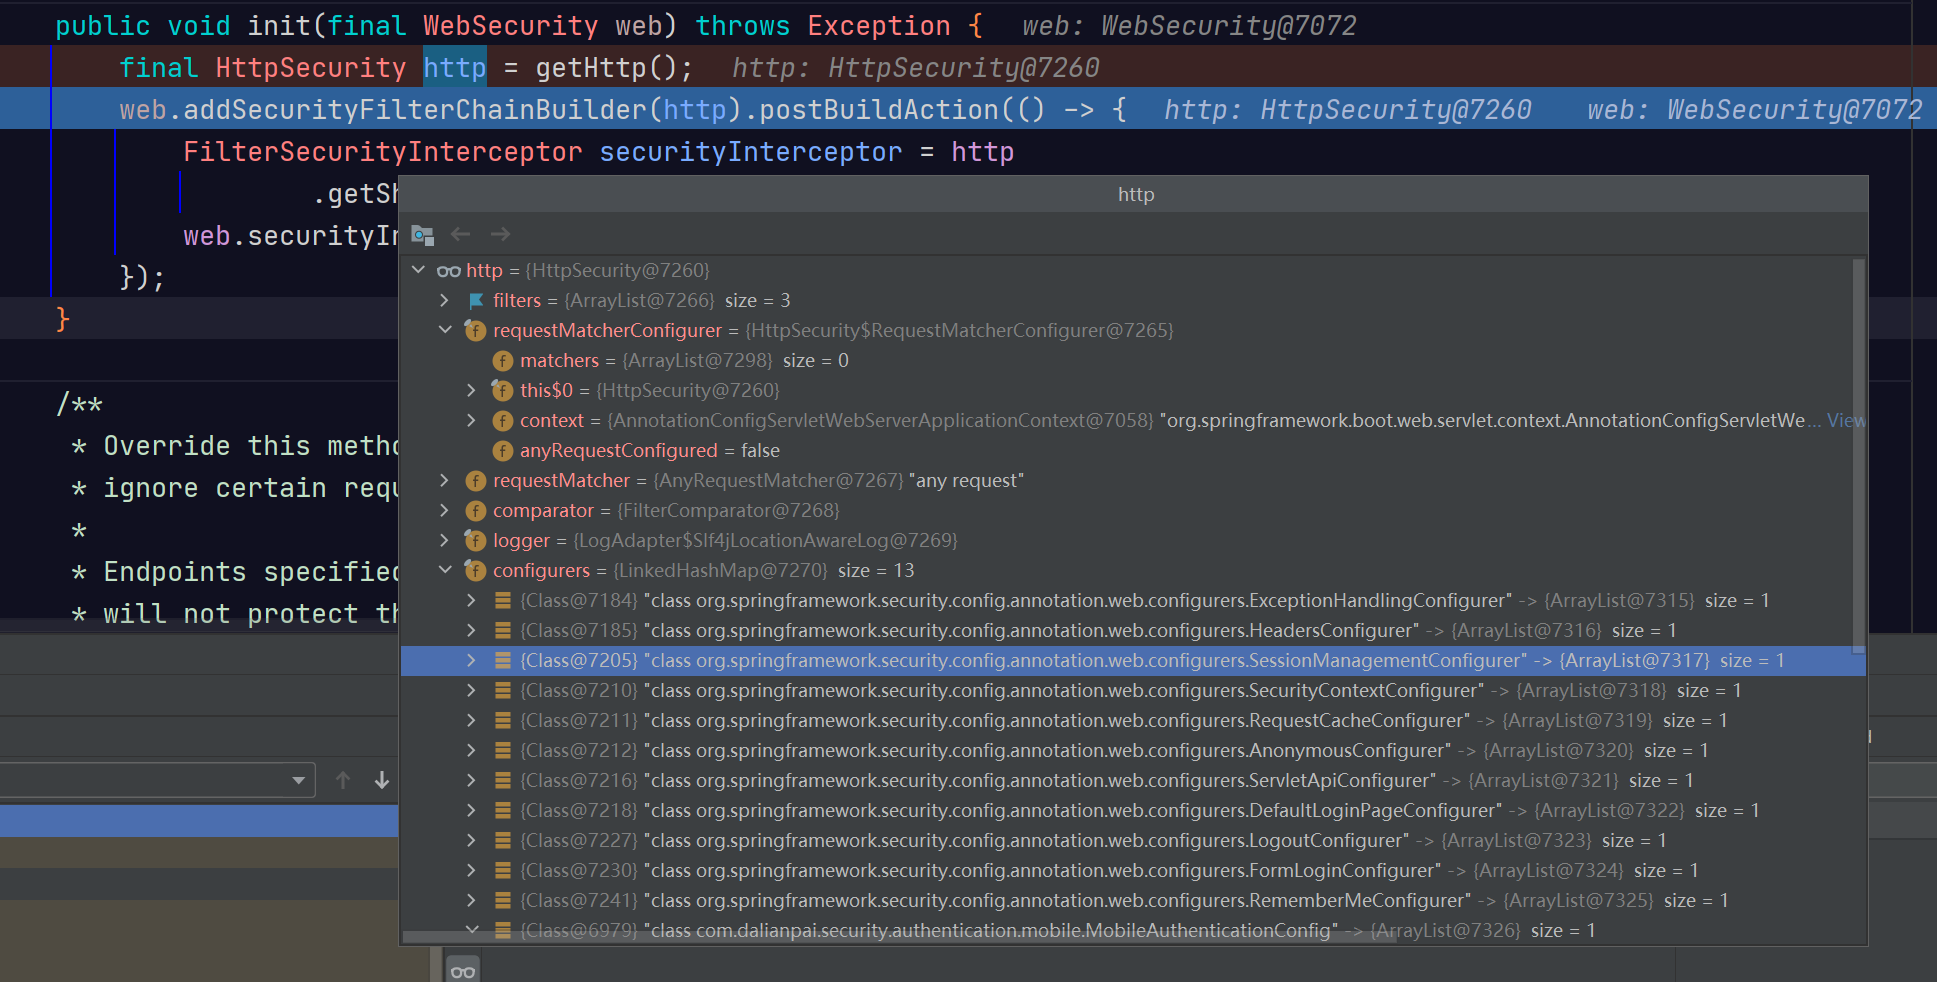
Task: Click field icon beside this$0
Action: 503,390
